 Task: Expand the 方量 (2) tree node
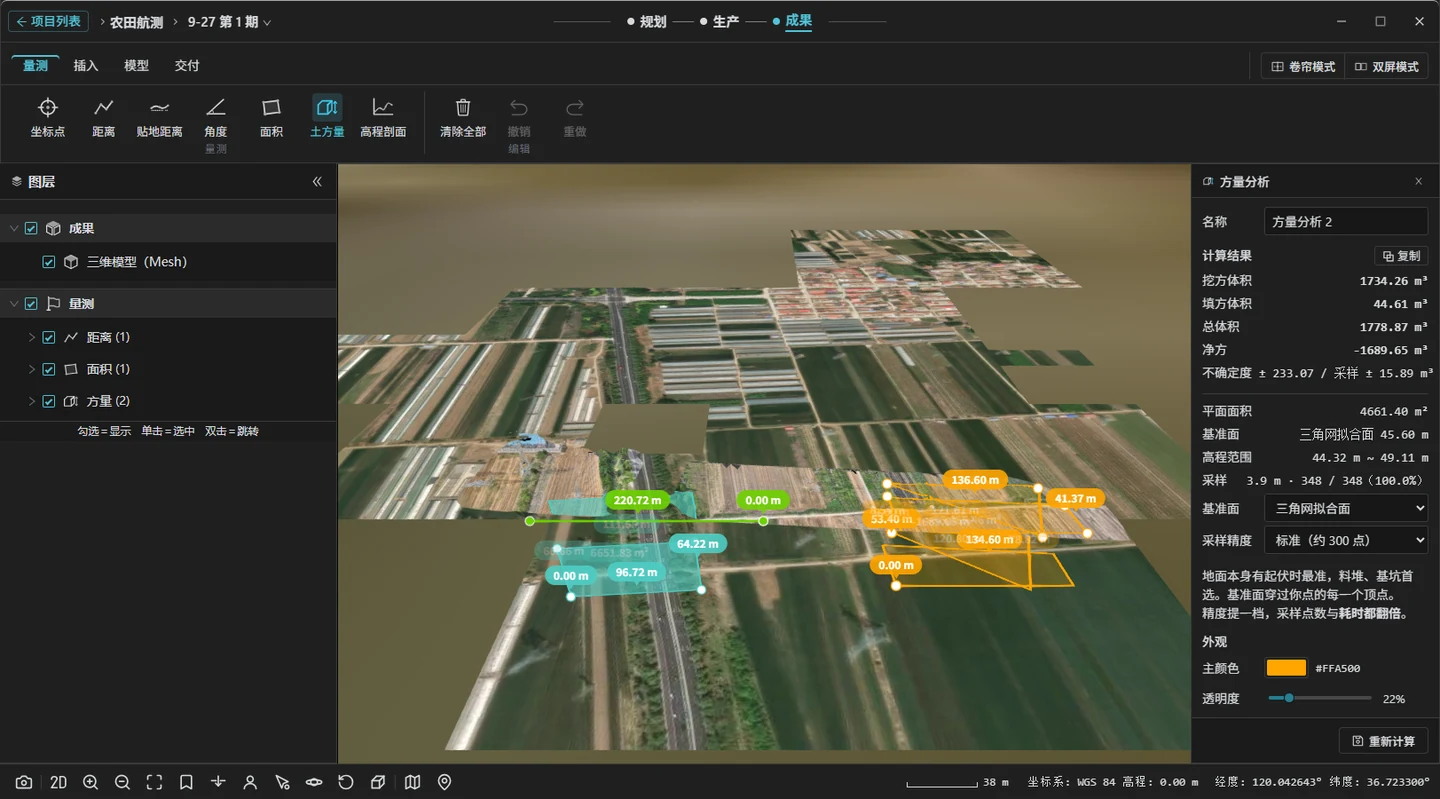(31, 402)
